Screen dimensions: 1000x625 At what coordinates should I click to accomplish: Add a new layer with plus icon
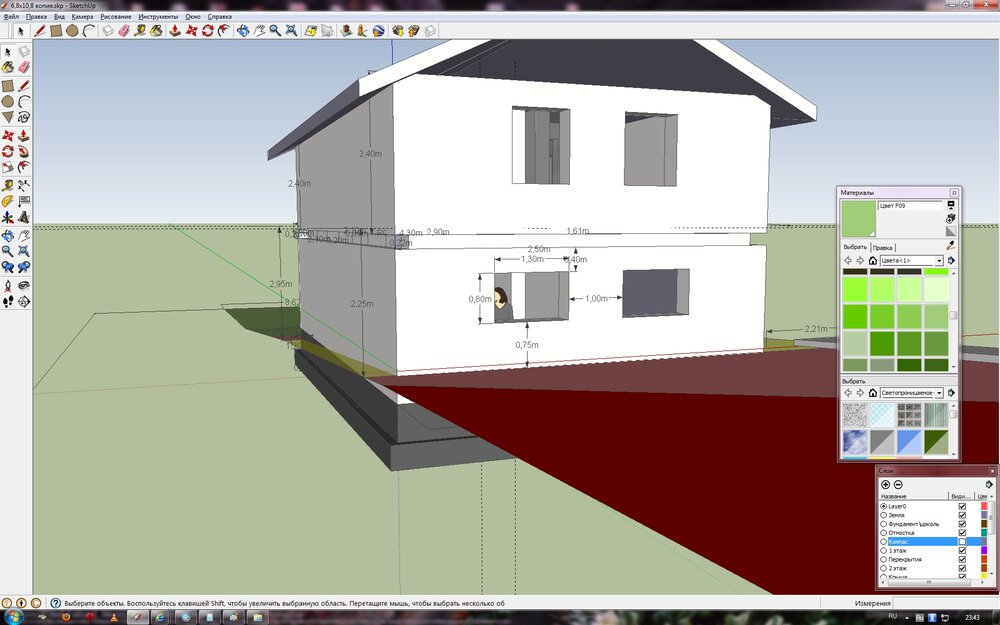[885, 484]
